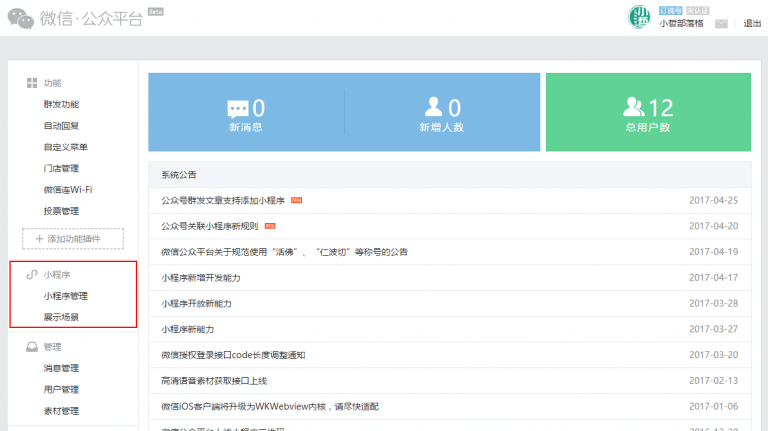Click date 2017-03-27
The image size is (768, 431).
(x=713, y=329)
